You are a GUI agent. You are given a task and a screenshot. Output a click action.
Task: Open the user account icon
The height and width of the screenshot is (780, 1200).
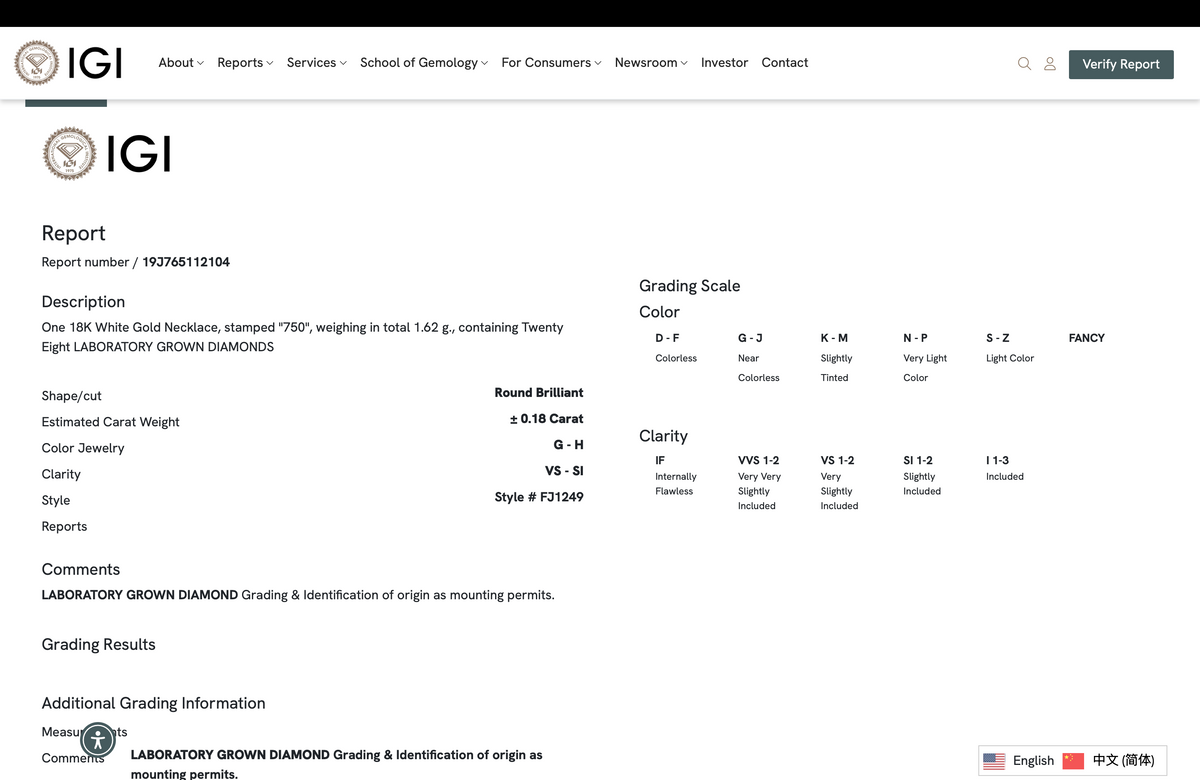tap(1050, 63)
